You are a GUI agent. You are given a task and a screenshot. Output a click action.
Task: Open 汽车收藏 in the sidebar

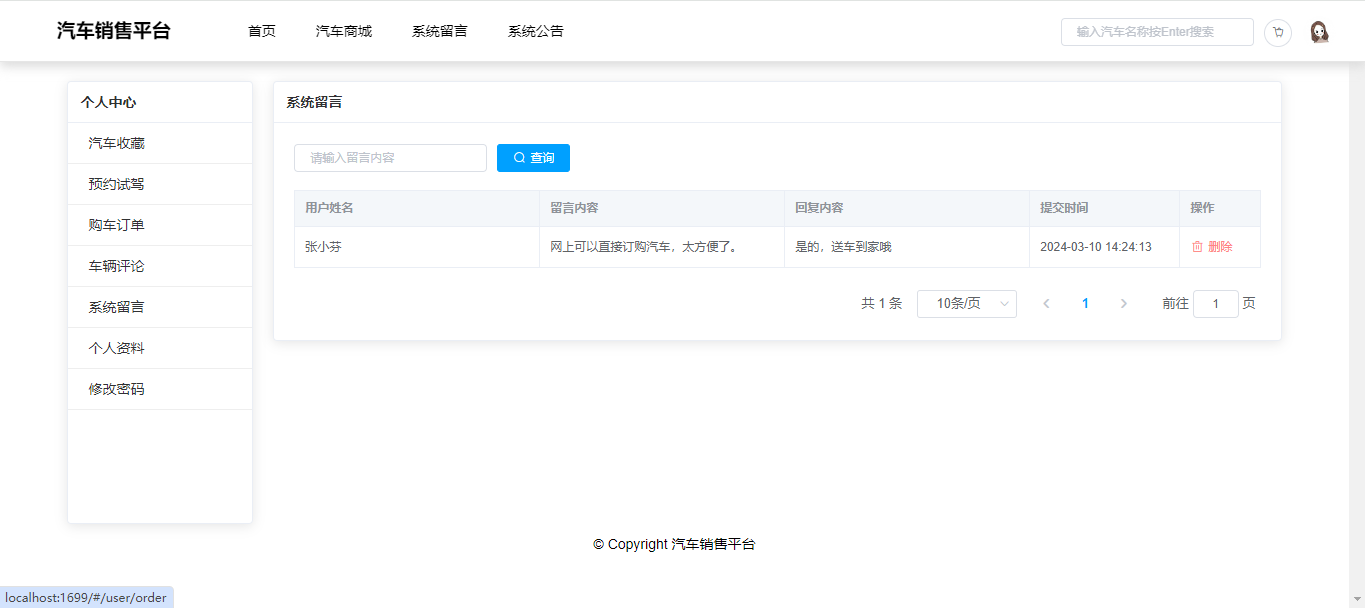click(117, 143)
